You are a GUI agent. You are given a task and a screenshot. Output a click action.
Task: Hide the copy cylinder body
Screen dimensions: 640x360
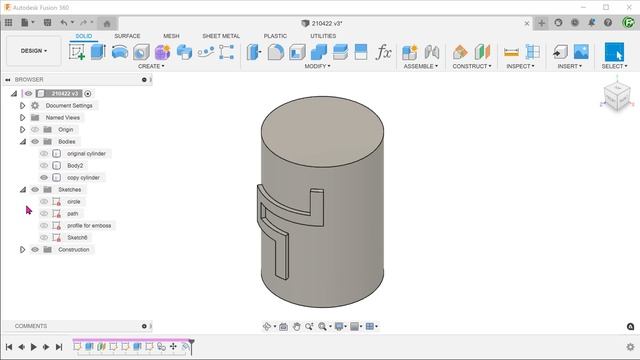[44, 178]
